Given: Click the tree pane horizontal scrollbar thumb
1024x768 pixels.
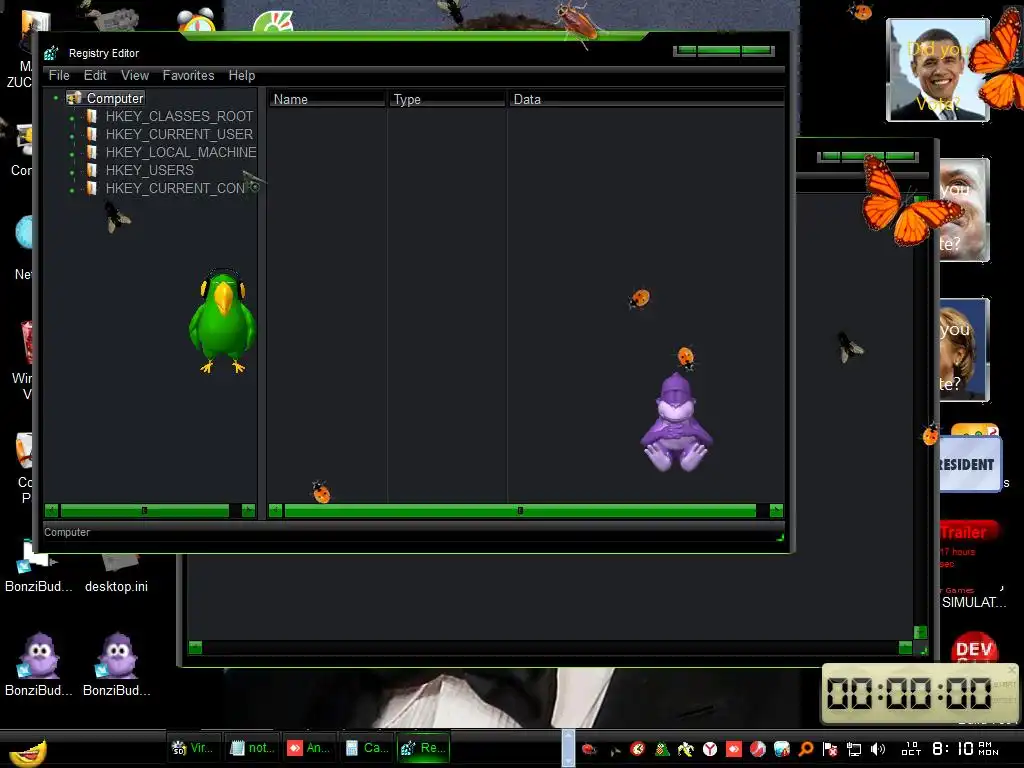Looking at the screenshot, I should click(x=144, y=511).
